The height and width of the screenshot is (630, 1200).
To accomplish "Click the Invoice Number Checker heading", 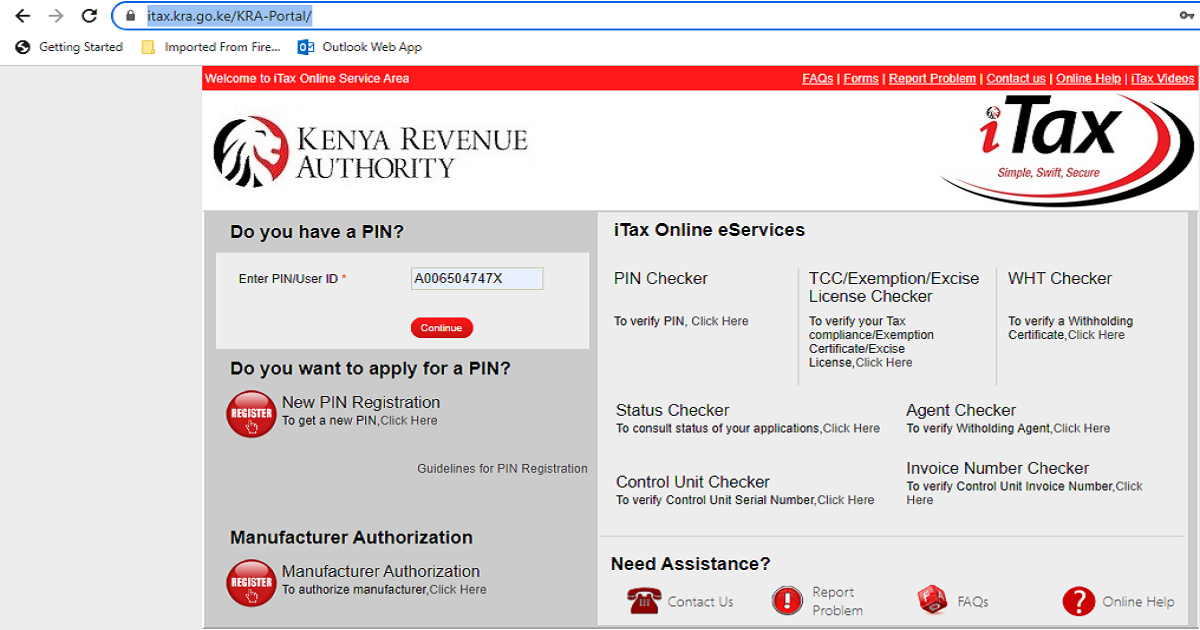I will [998, 468].
